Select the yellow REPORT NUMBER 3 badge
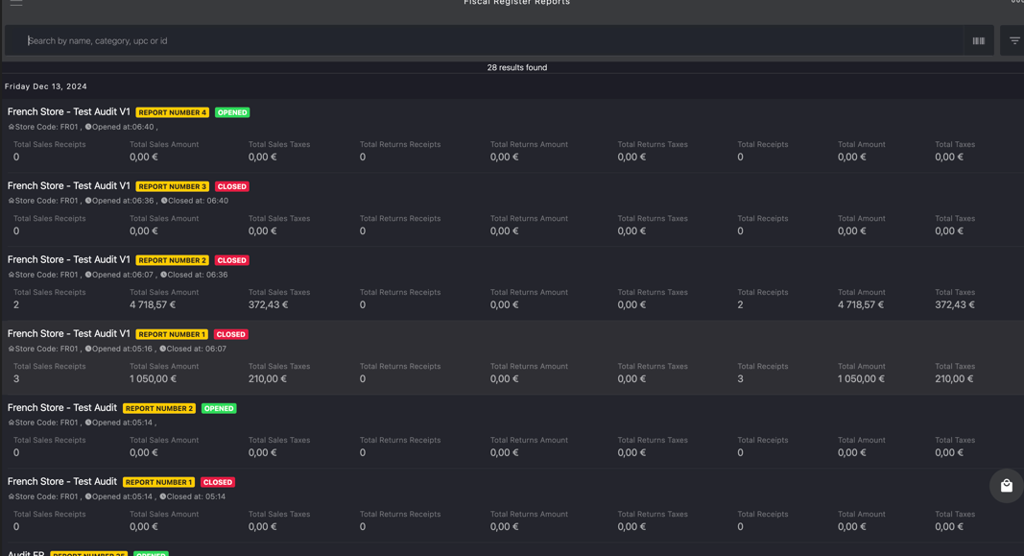The width and height of the screenshot is (1024, 556). (x=172, y=186)
